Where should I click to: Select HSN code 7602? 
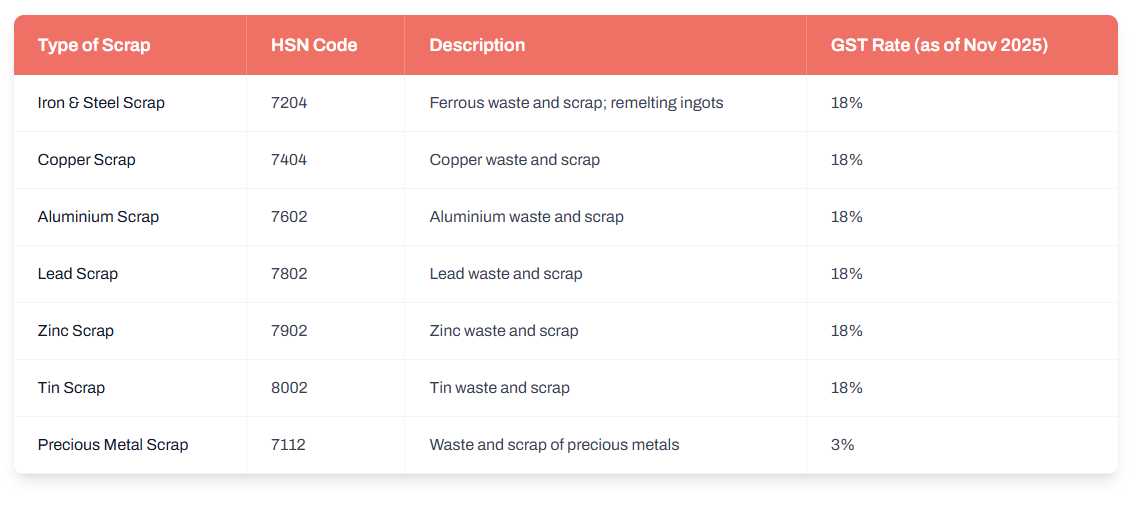(x=289, y=217)
